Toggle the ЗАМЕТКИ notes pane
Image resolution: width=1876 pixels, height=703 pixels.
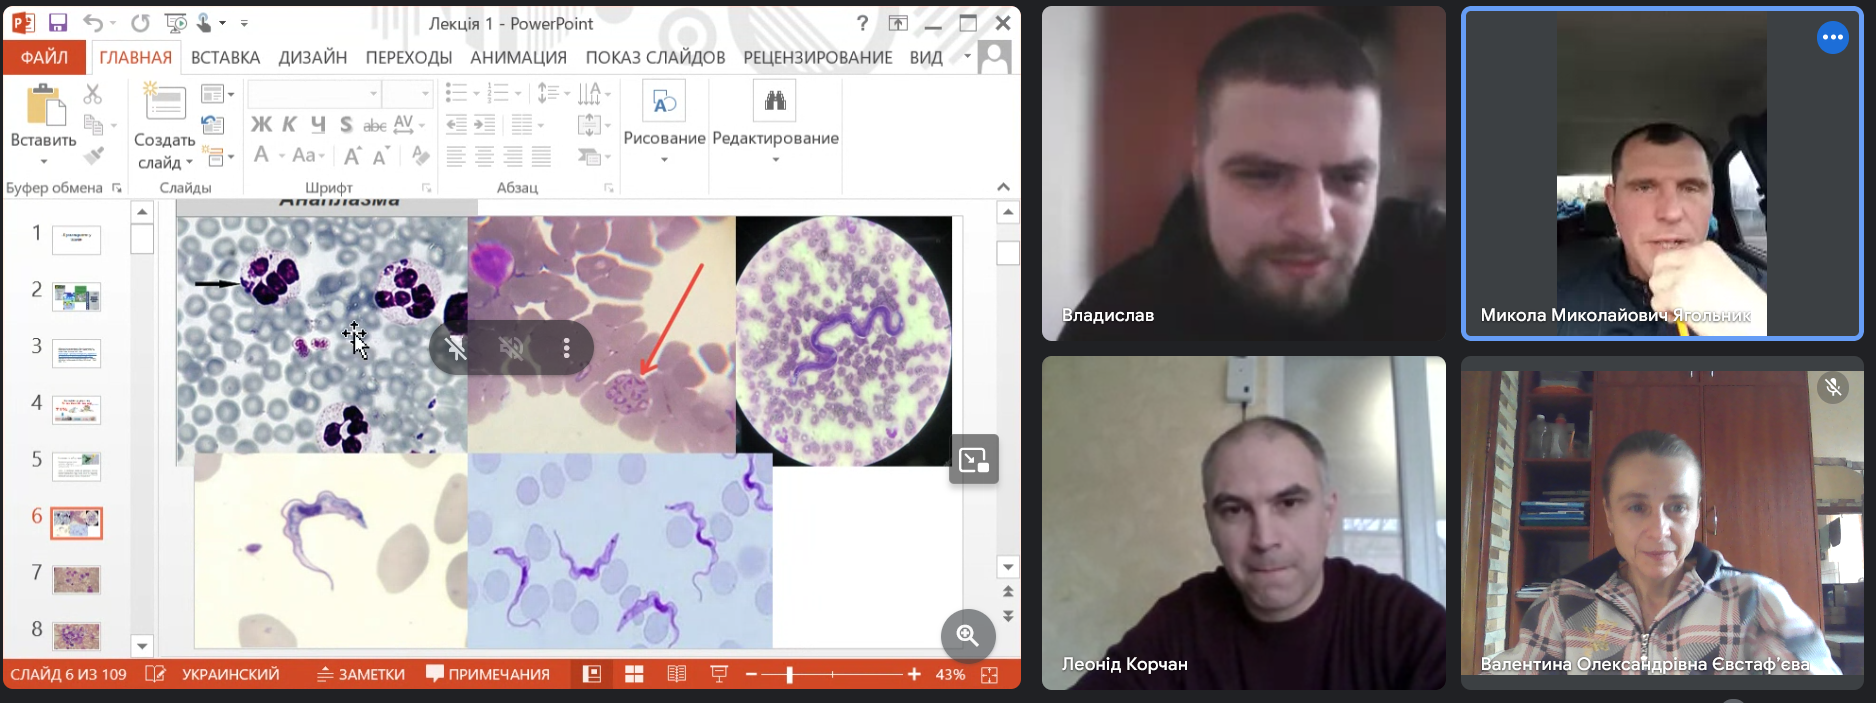361,675
